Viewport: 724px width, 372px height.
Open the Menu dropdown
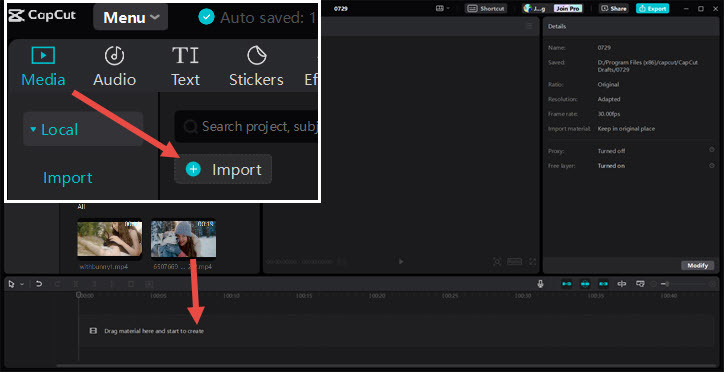131,18
